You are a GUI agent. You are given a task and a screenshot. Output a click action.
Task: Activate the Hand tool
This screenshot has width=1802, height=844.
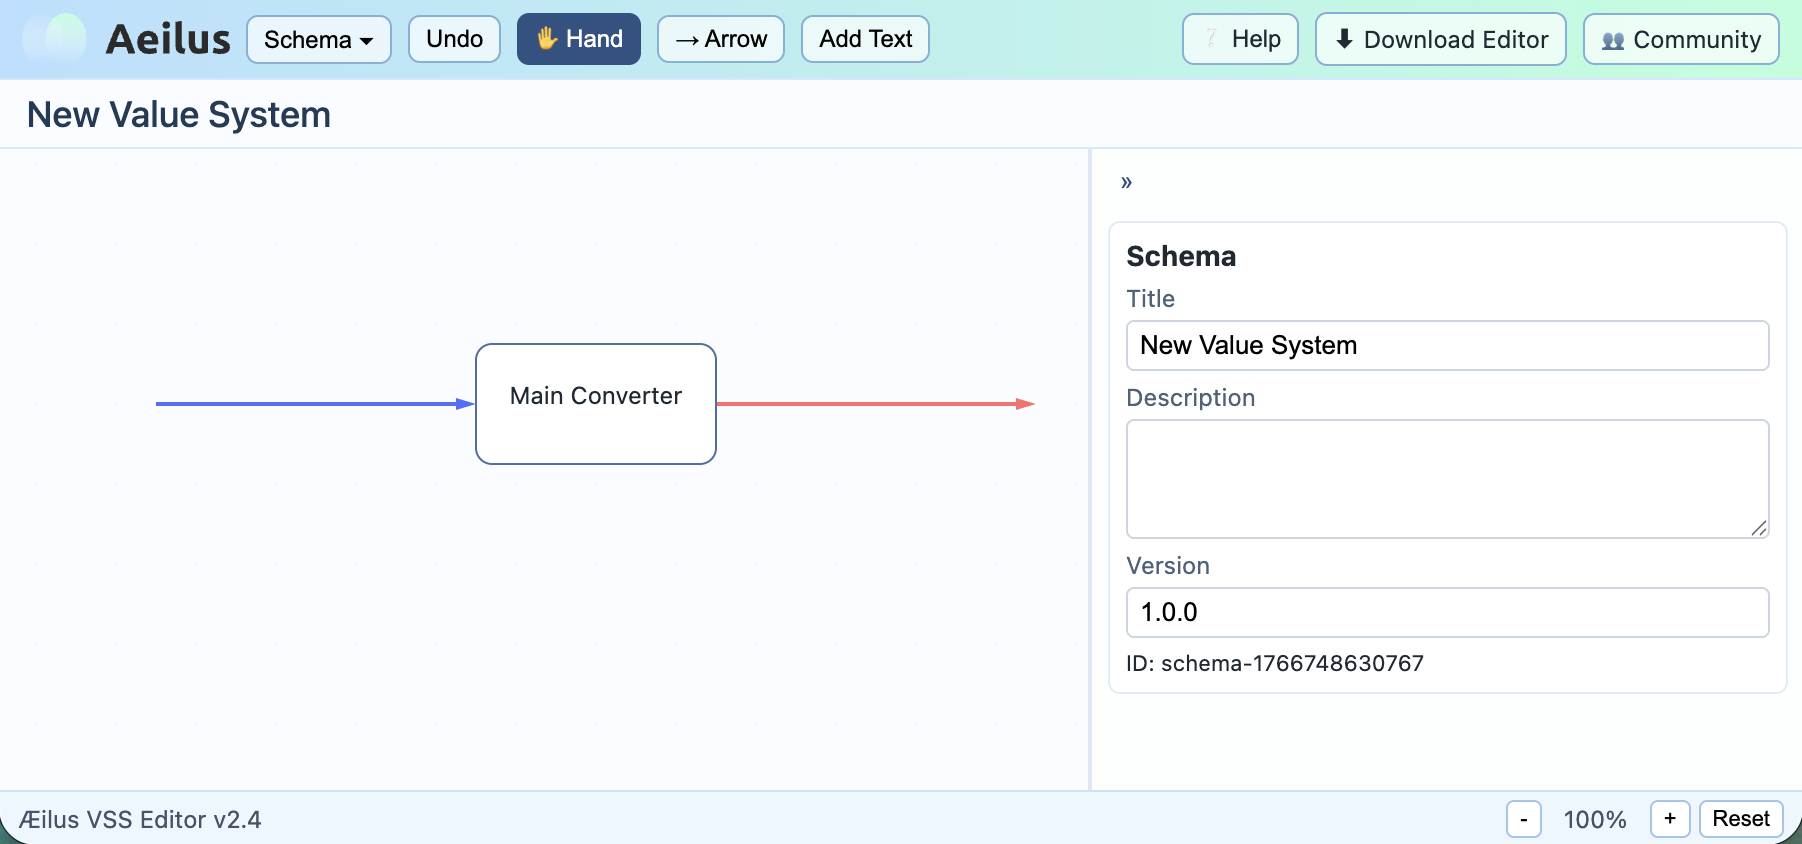coord(578,39)
